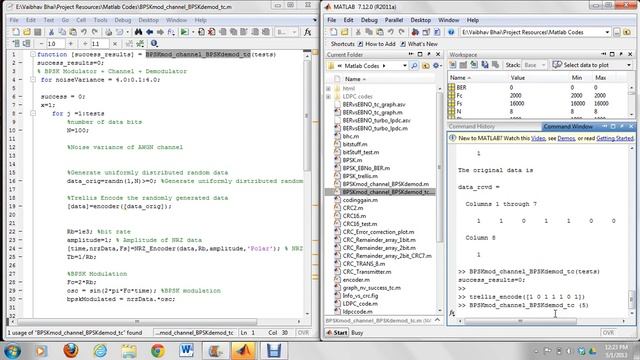Click Browse for folder button in MATLAB

click(x=617, y=32)
